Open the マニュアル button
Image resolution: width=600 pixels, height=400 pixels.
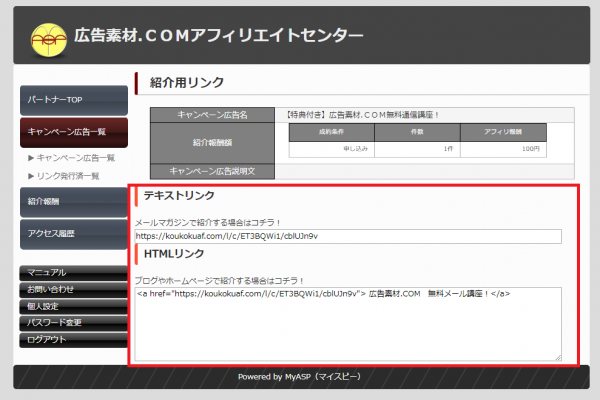click(73, 272)
